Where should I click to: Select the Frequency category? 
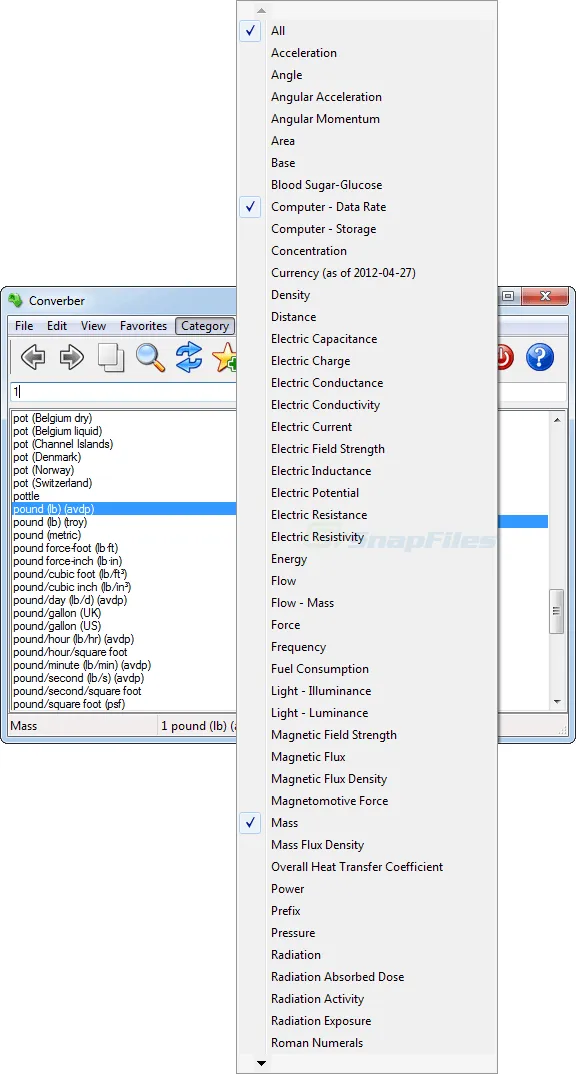(367, 647)
